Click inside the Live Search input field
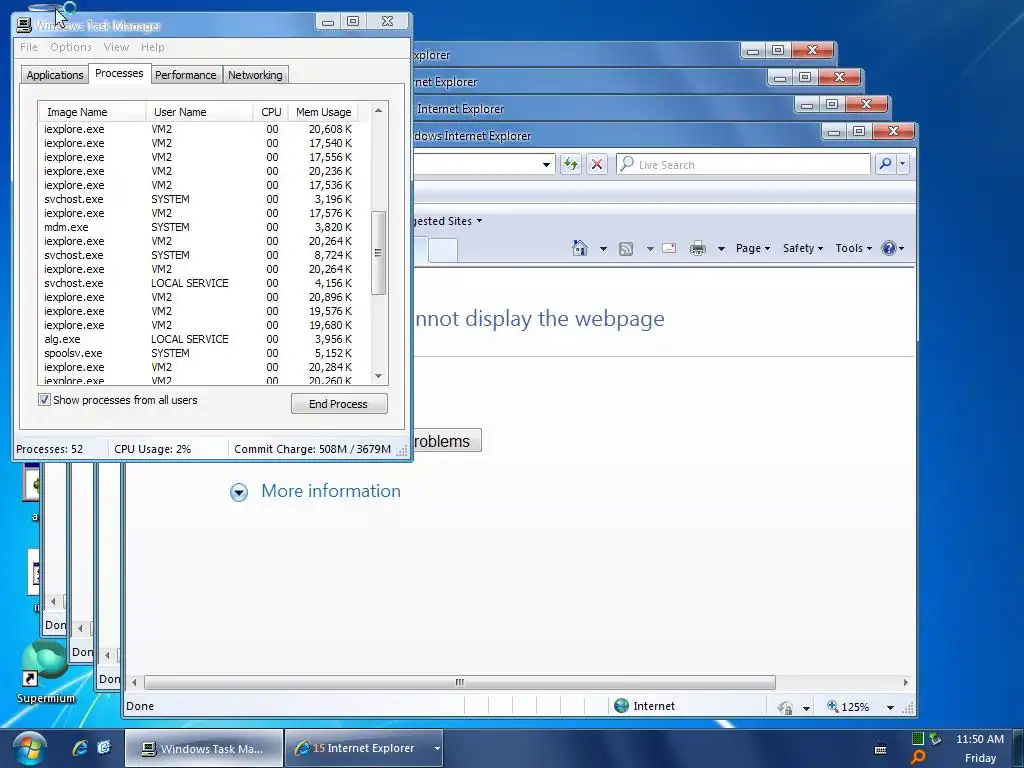 pyautogui.click(x=743, y=164)
